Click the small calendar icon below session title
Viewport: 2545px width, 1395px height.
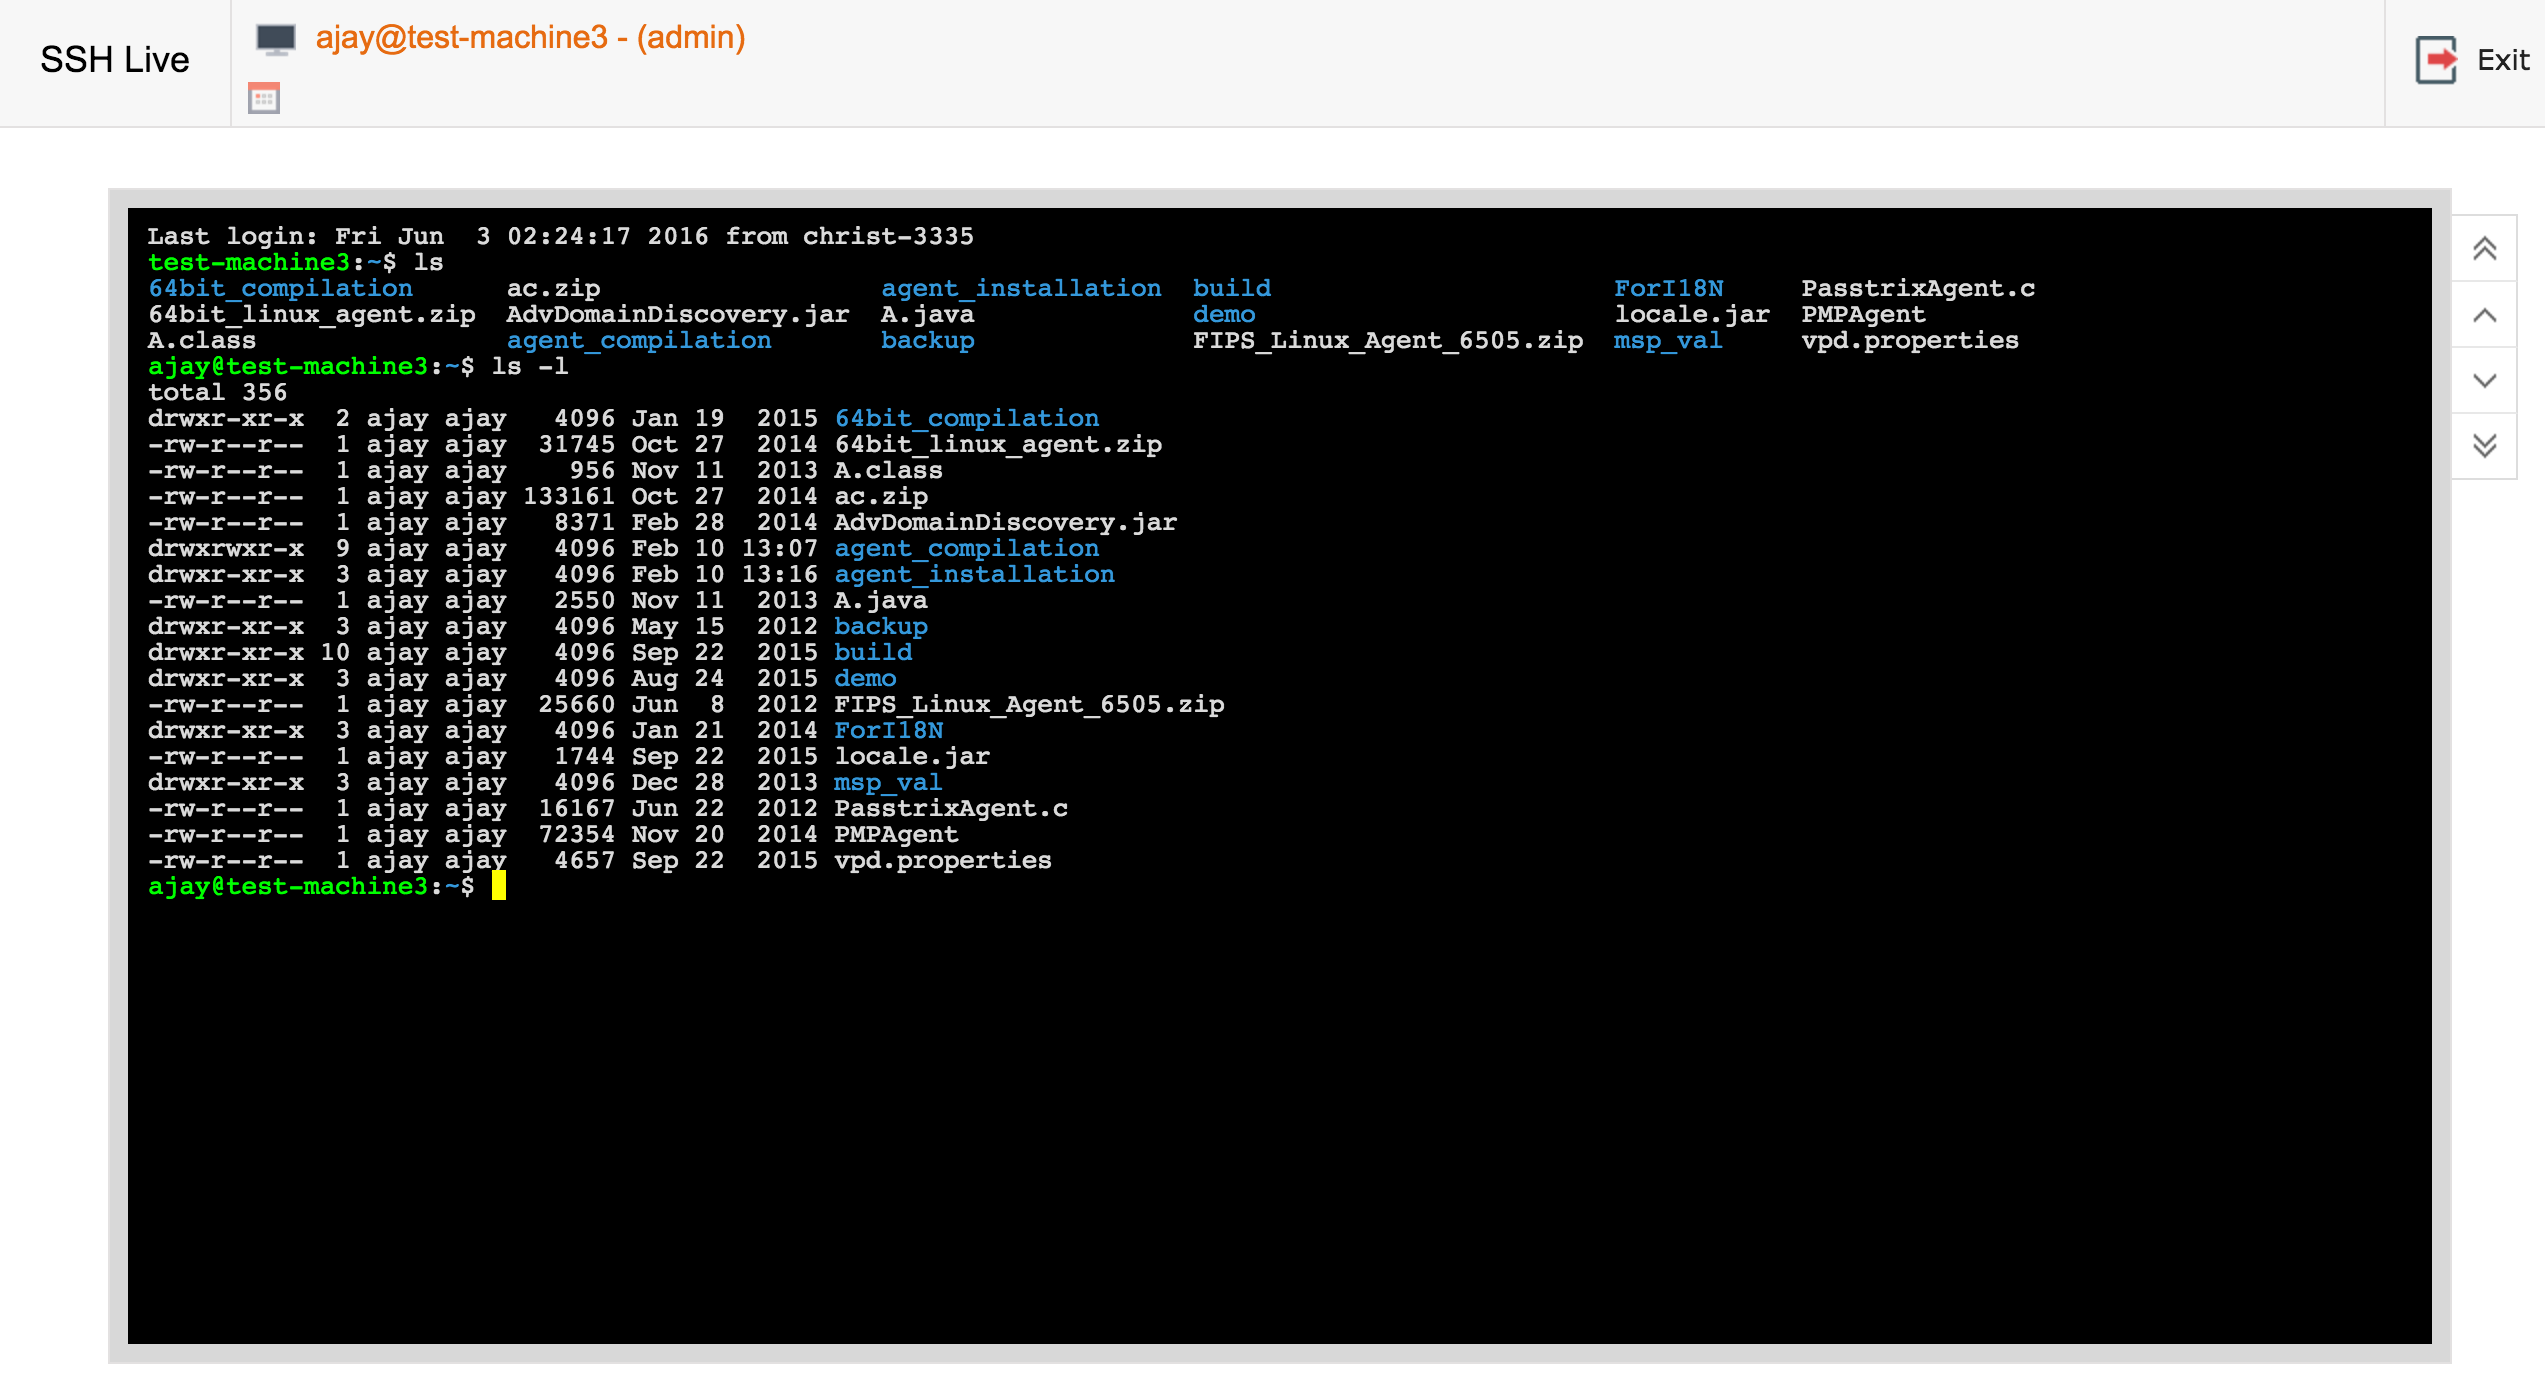[264, 98]
